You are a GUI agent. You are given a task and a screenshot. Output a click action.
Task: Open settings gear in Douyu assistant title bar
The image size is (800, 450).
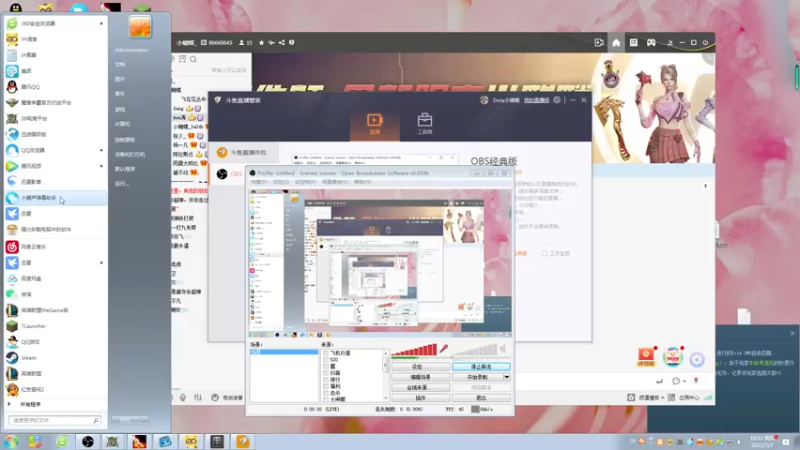coord(557,100)
